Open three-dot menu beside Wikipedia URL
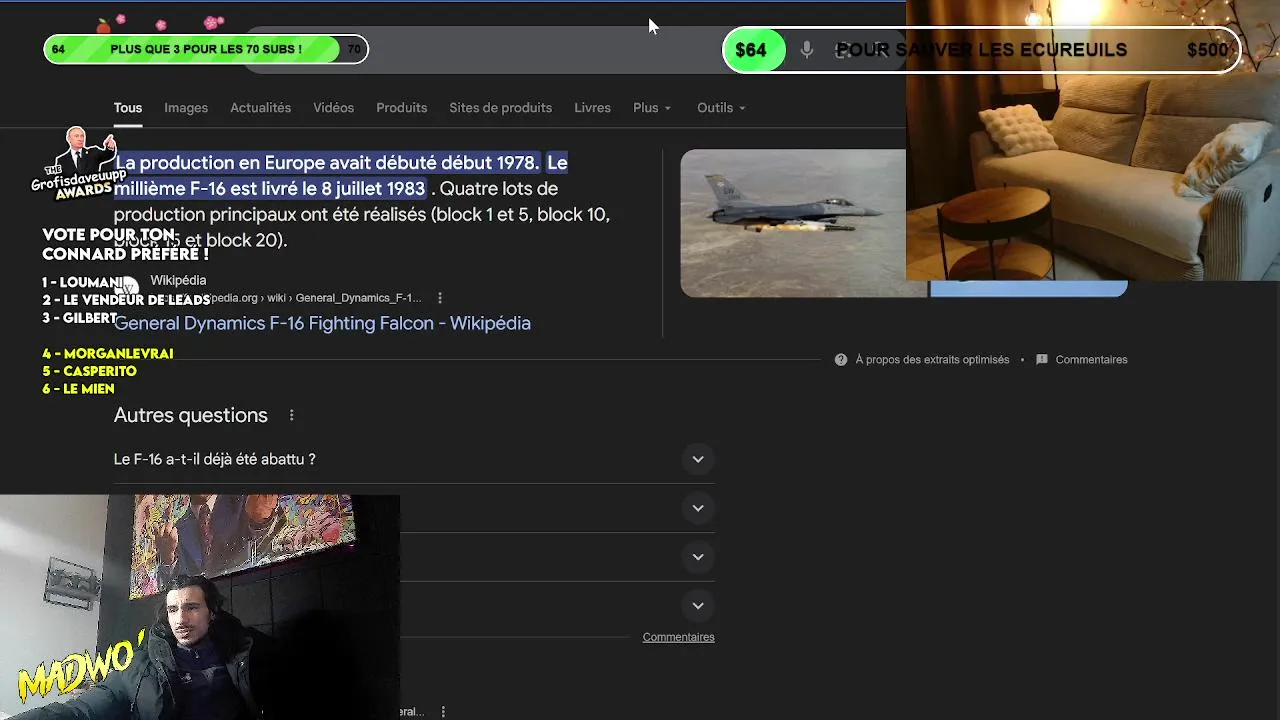 (440, 298)
